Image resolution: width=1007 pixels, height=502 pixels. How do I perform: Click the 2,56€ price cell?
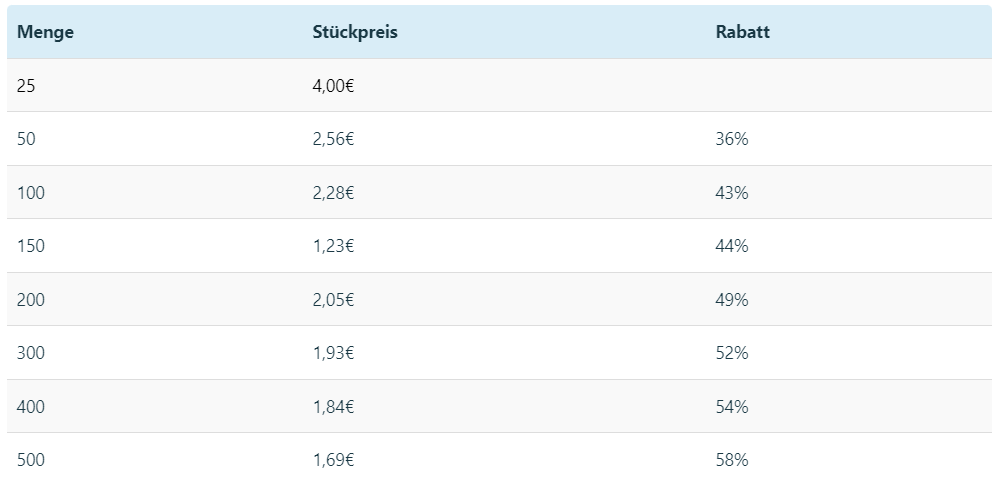coord(333,139)
